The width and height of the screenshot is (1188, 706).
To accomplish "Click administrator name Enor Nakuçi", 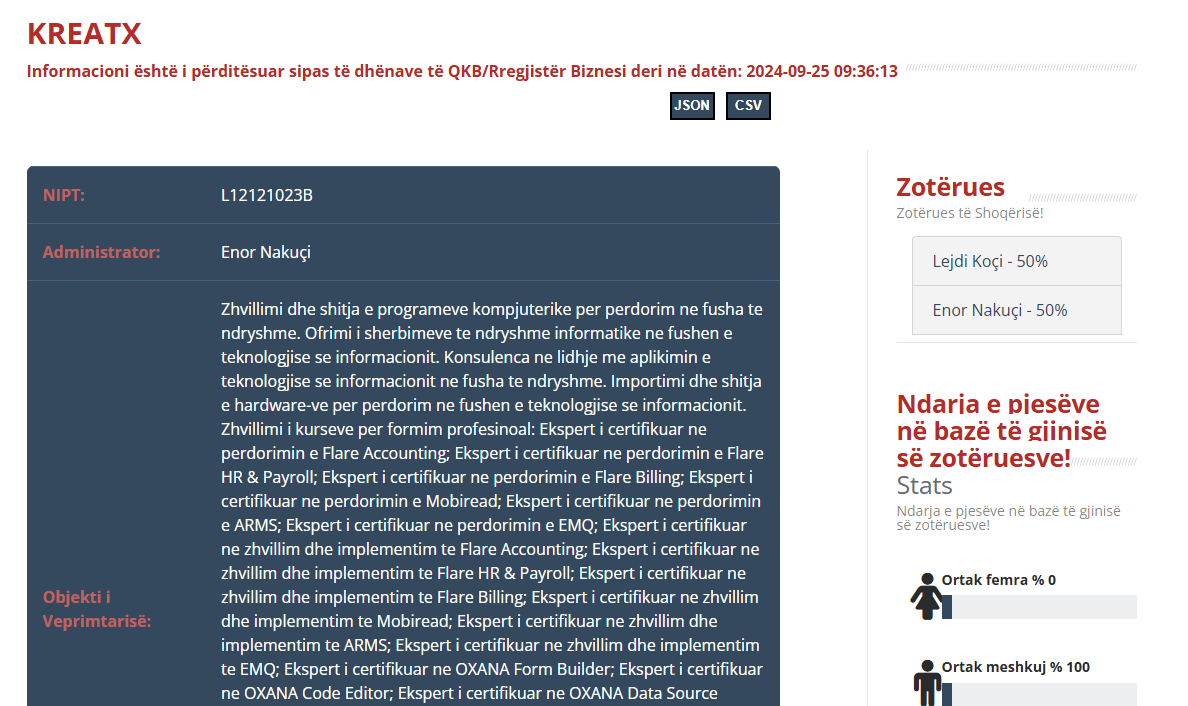I will [266, 252].
